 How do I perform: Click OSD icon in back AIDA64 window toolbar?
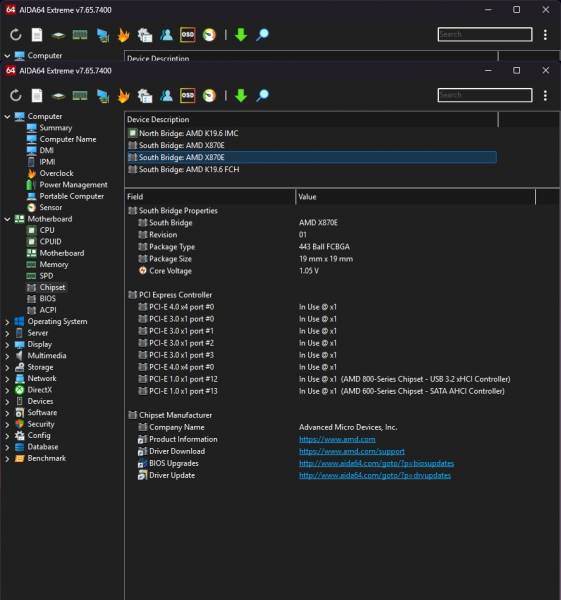(x=188, y=35)
